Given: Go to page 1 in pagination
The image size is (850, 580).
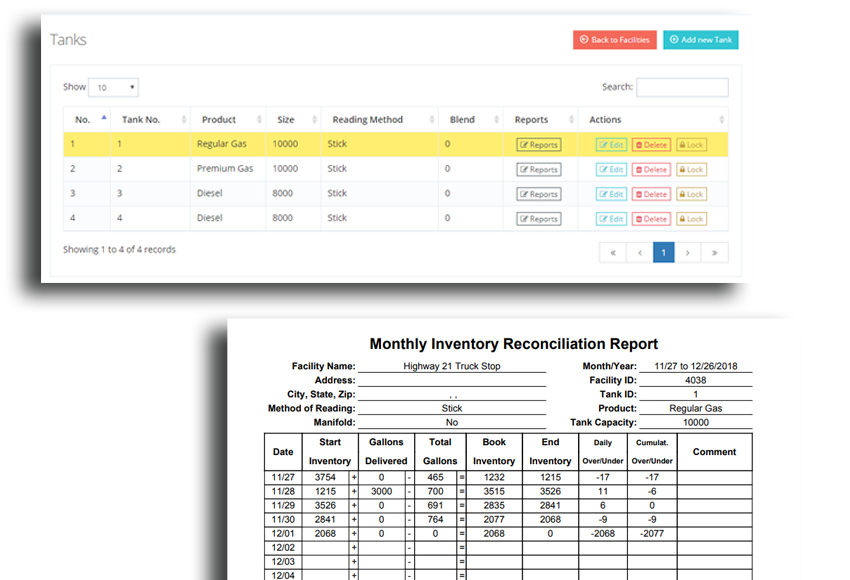Looking at the screenshot, I should (x=663, y=253).
